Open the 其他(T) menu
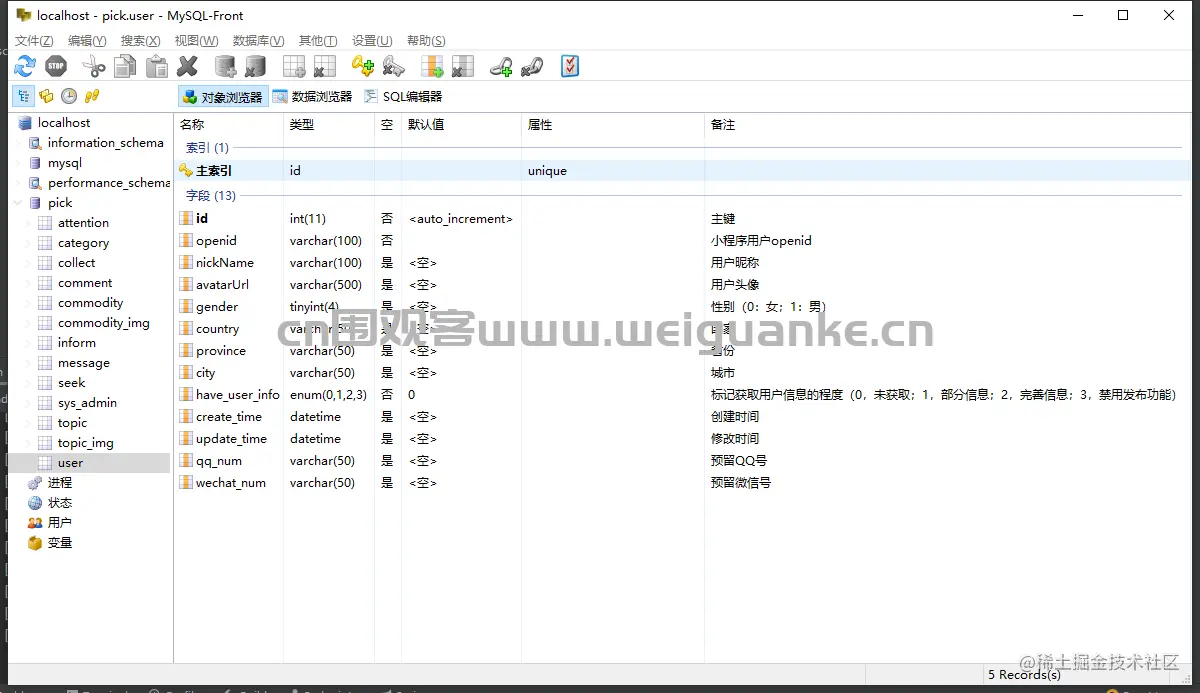 [318, 41]
